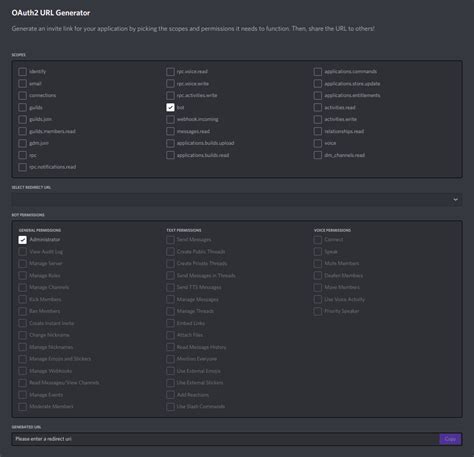Enable the voice scope checkbox

[318, 143]
